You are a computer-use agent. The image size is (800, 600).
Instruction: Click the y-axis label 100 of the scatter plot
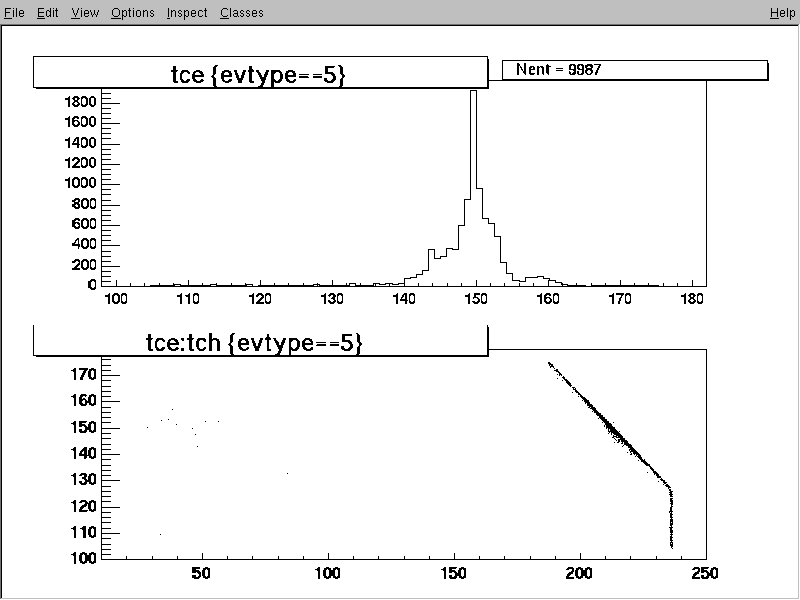(83, 558)
